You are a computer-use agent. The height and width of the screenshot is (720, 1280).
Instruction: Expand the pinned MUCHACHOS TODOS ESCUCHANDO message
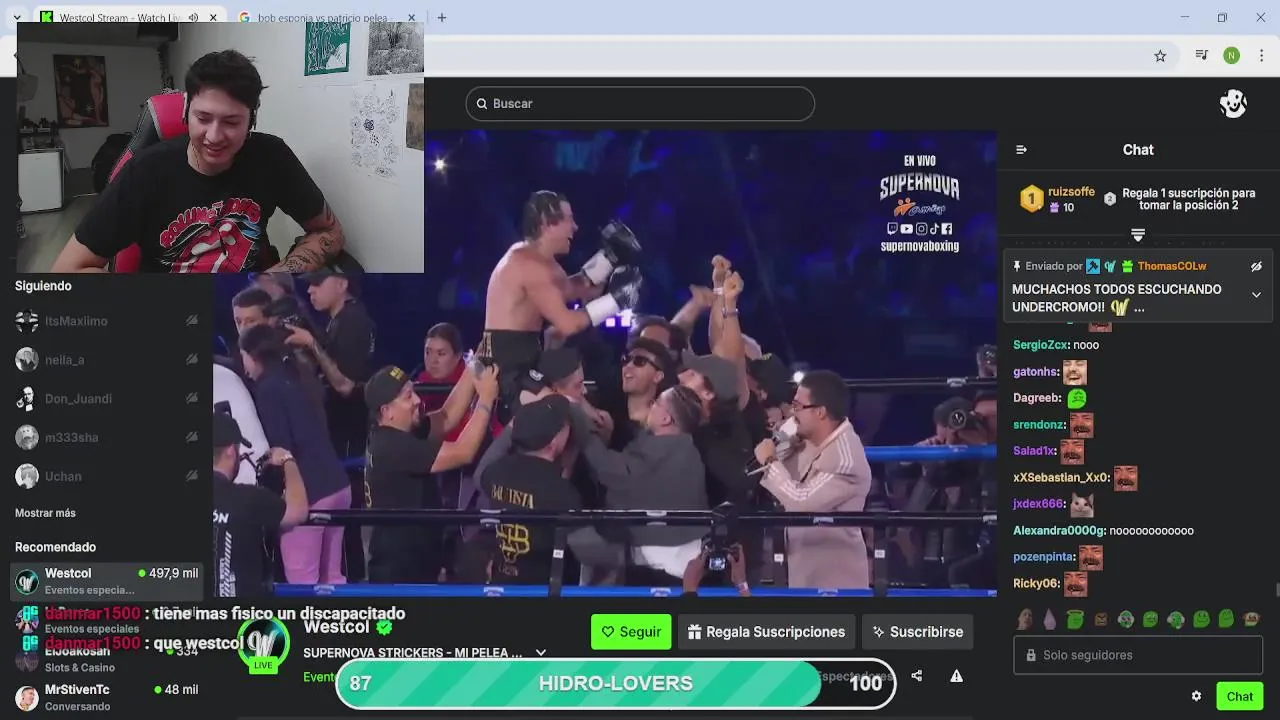pos(1256,294)
